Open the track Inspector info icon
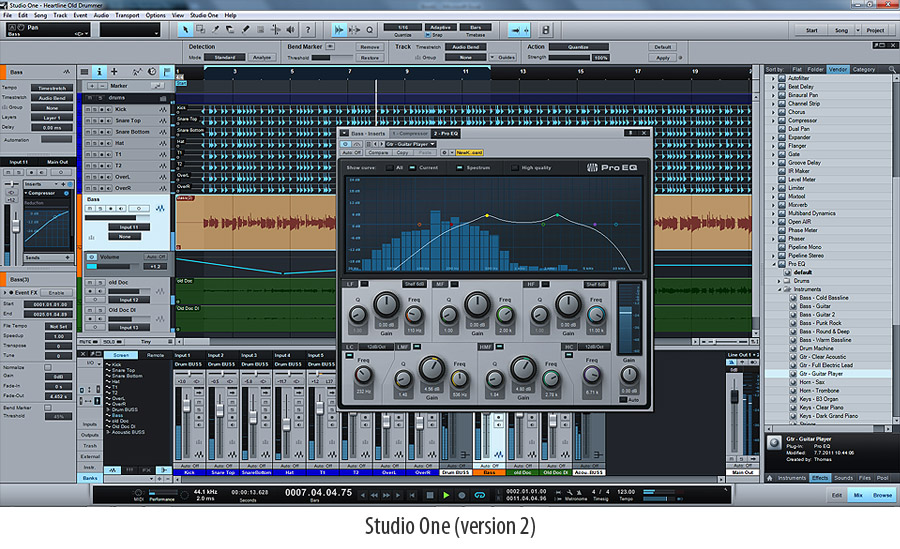 [x=99, y=72]
